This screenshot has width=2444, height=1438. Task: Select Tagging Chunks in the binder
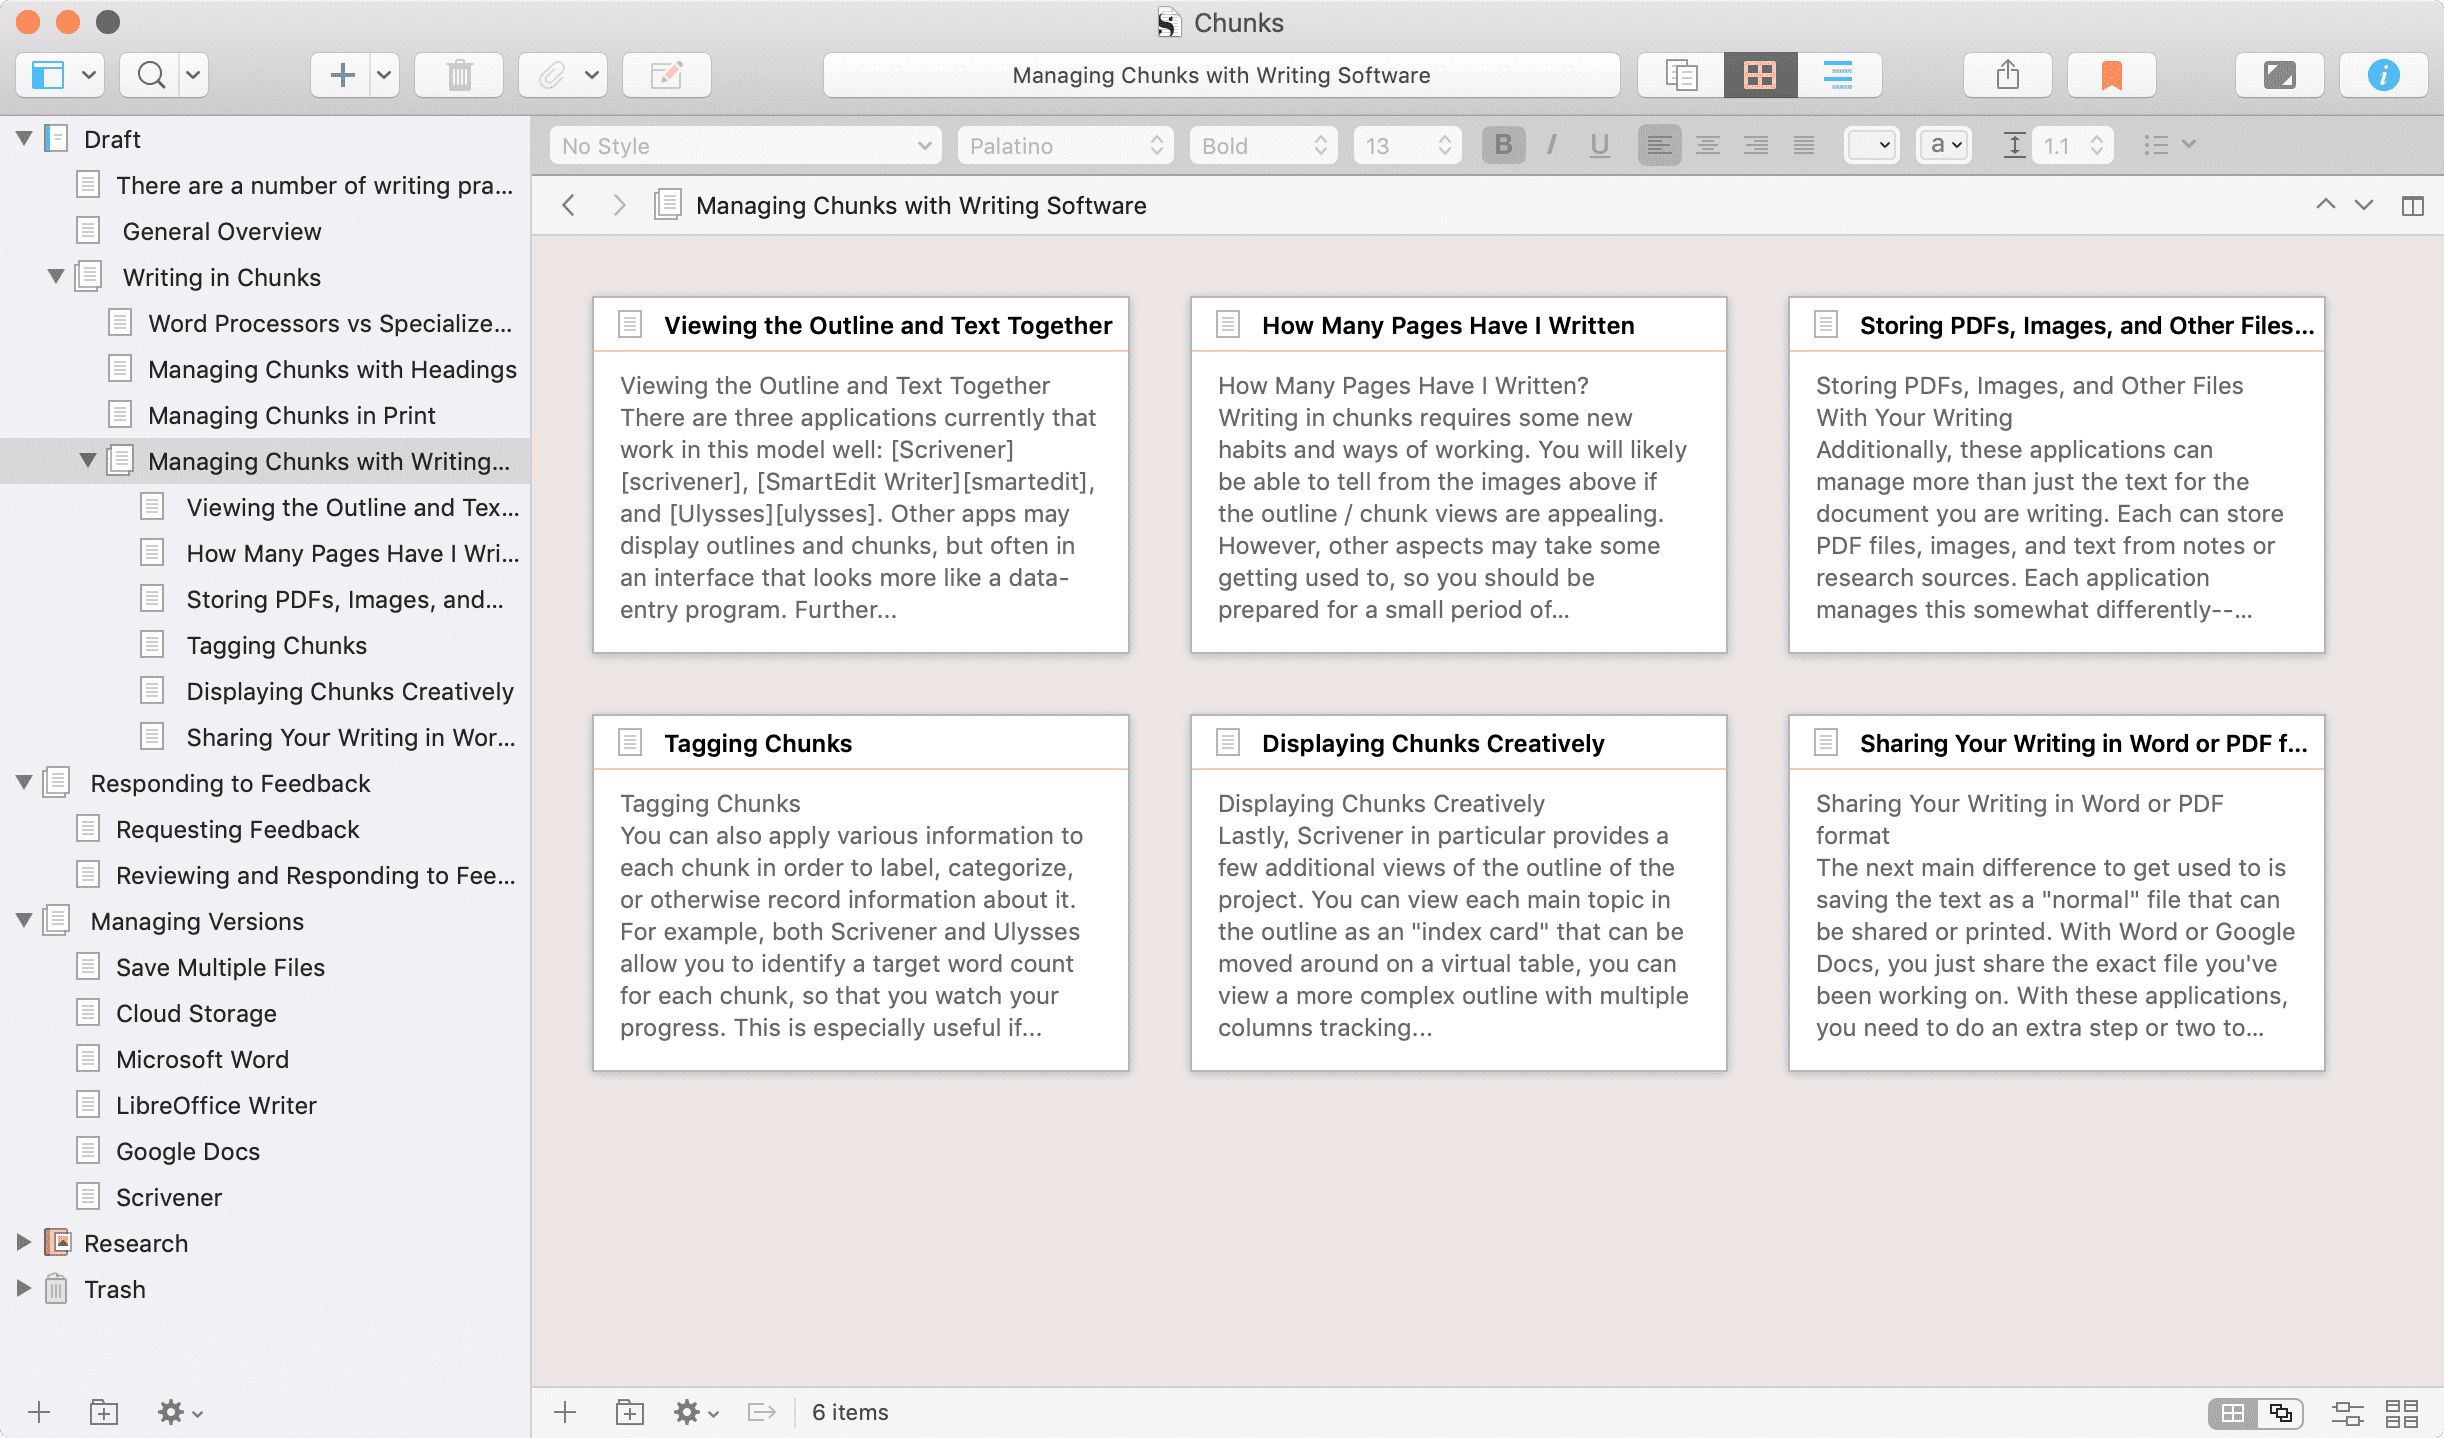pos(276,645)
